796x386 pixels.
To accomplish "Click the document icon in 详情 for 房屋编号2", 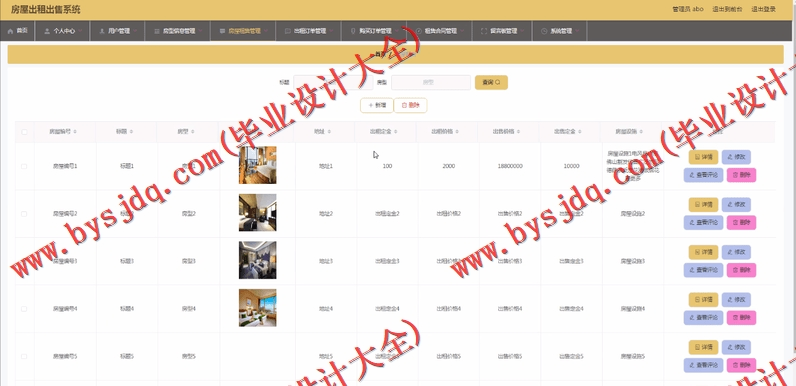I will (697, 205).
